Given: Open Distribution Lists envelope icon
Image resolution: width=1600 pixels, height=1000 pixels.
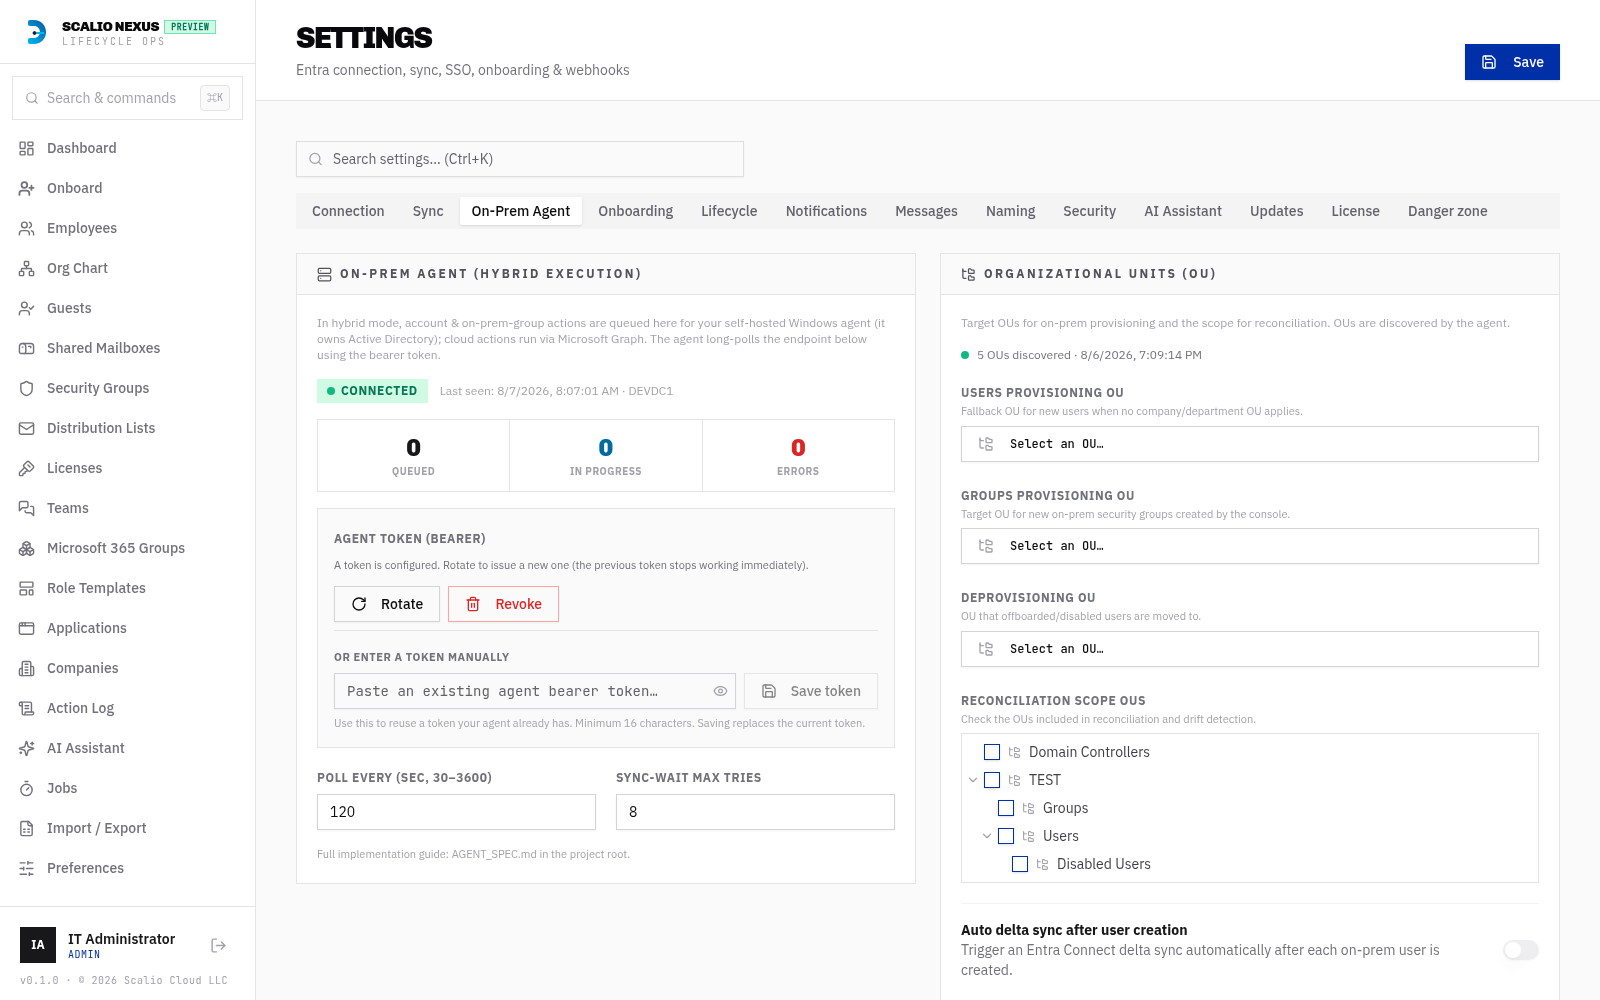Looking at the screenshot, I should point(27,428).
